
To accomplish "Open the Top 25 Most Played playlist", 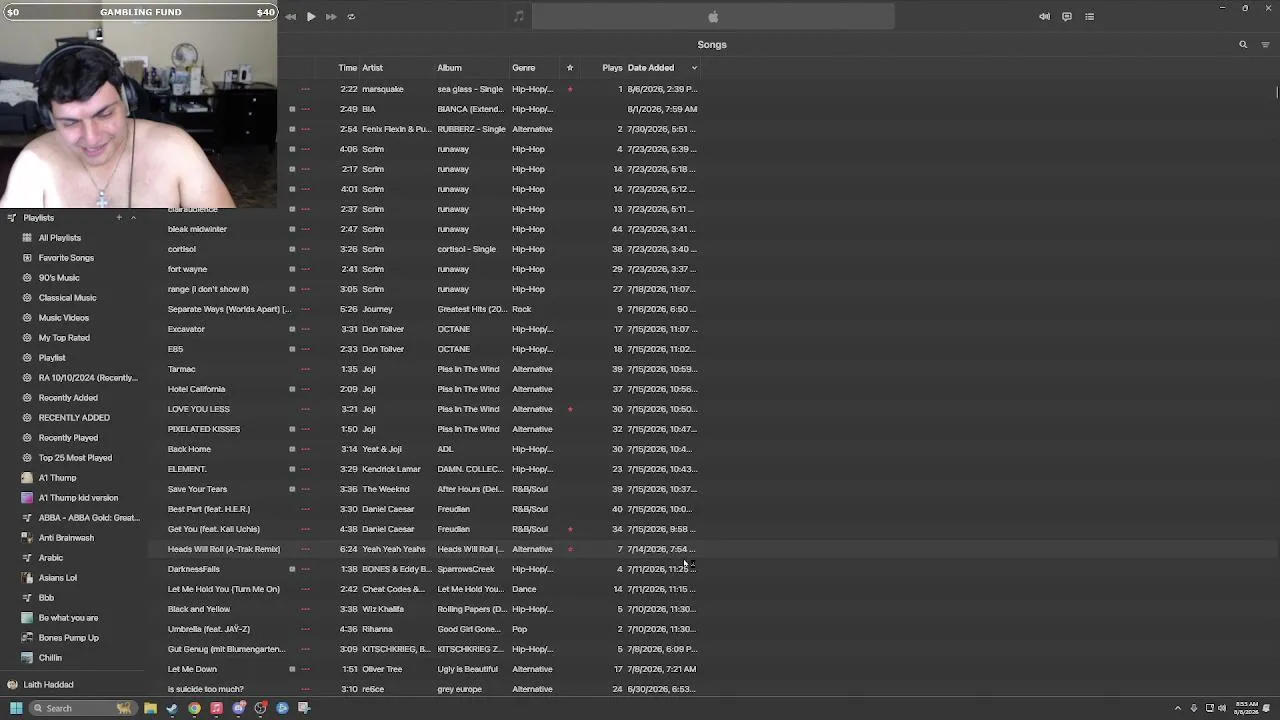I will [75, 458].
